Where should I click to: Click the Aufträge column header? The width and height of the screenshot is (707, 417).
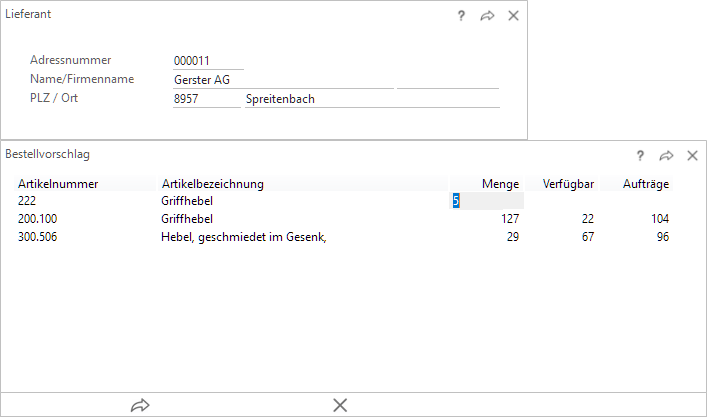click(x=645, y=184)
